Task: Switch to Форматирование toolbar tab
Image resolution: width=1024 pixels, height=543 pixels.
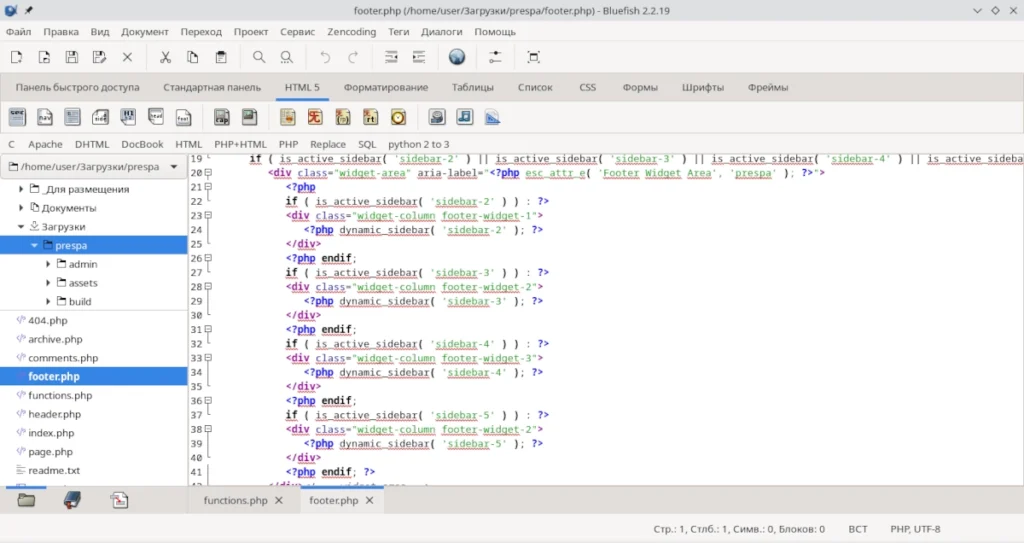Action: pyautogui.click(x=386, y=87)
